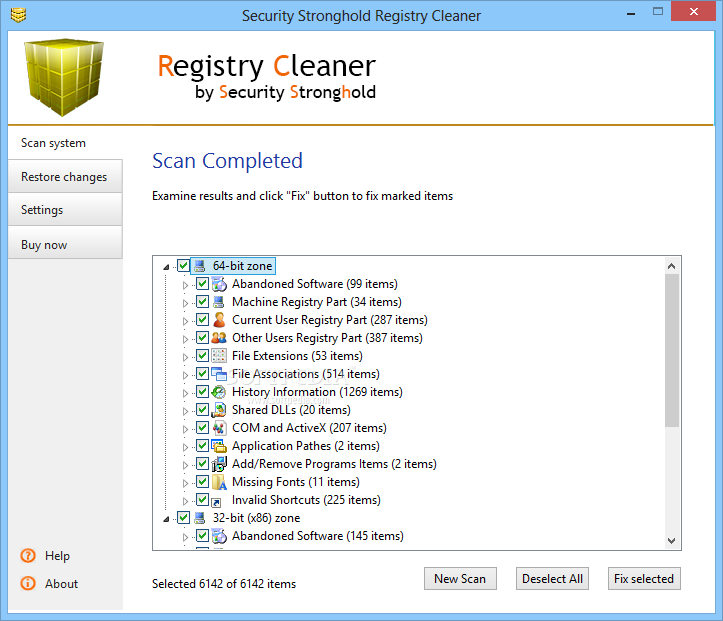
Task: Uncheck Abandoned Software (99 items) checkbox
Action: pos(202,284)
